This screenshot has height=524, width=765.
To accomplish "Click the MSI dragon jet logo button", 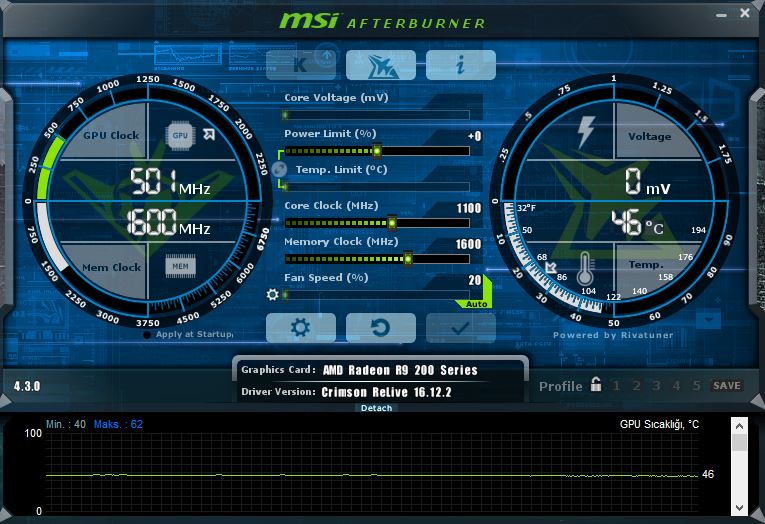I will [381, 64].
